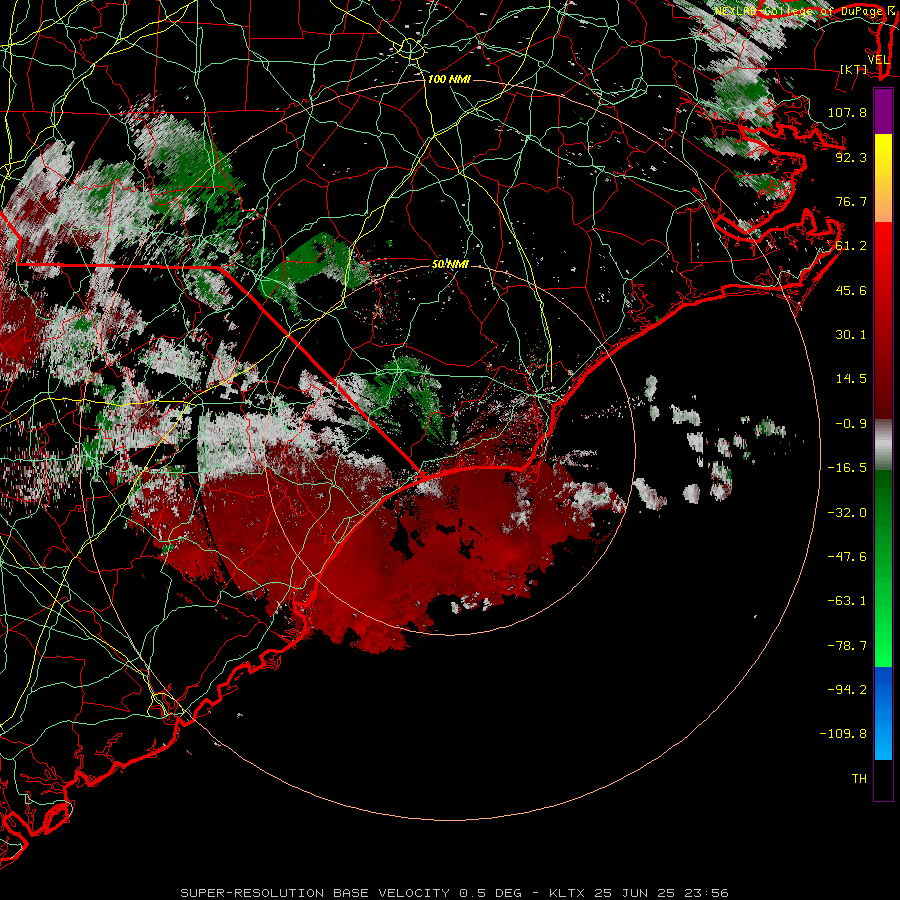Select the -63.1 legend value
The width and height of the screenshot is (900, 900).
[847, 601]
